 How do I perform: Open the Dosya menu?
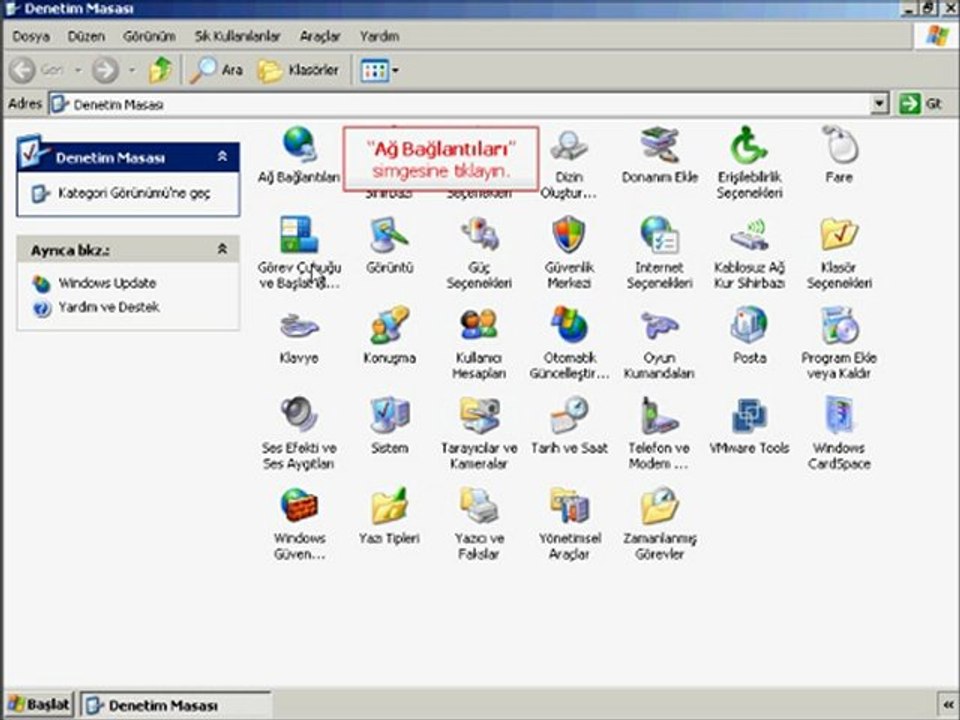pos(31,36)
